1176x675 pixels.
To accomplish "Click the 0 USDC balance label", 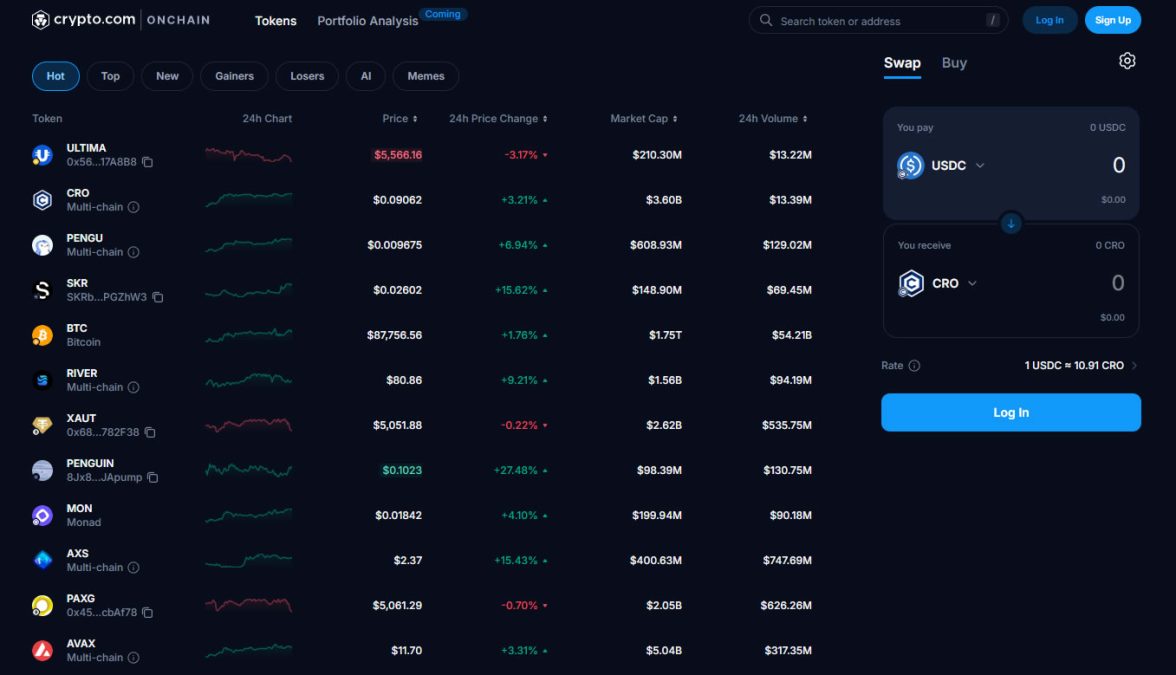I will (1107, 128).
